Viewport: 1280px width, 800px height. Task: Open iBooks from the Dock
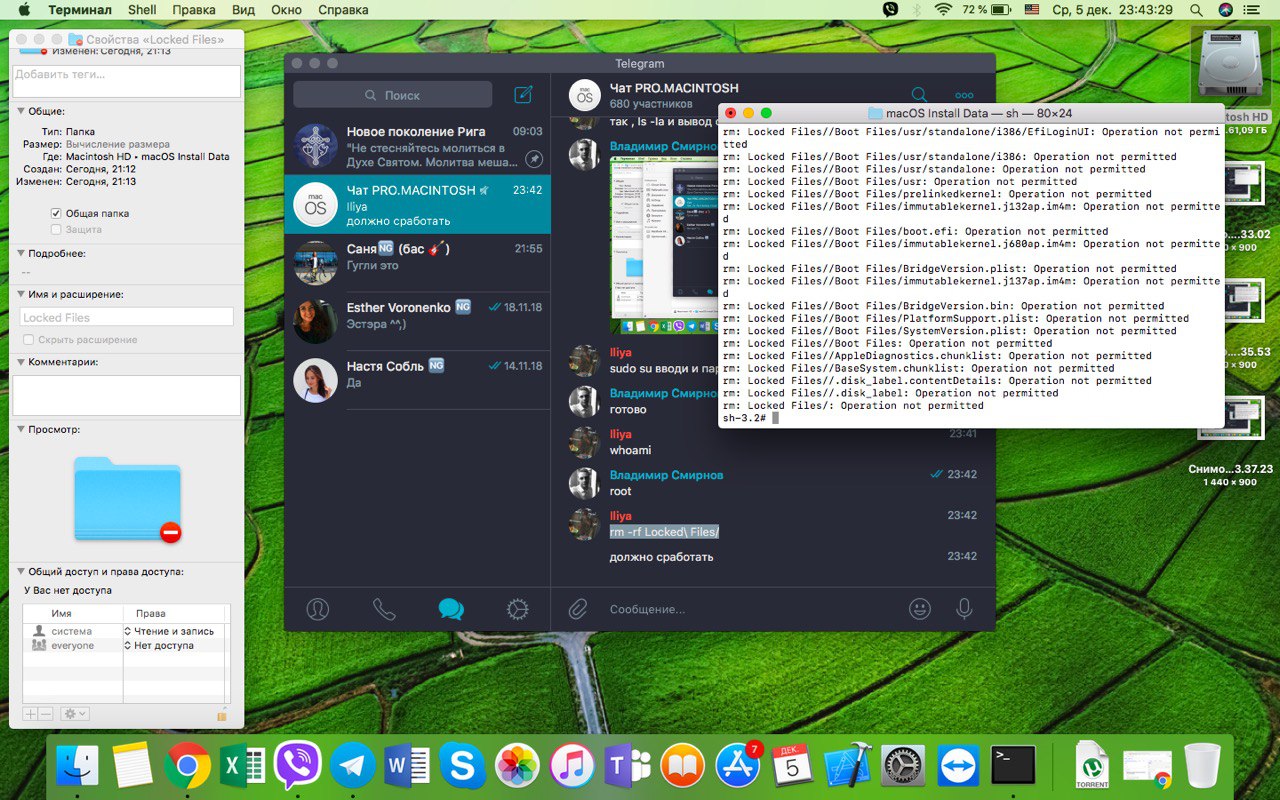click(683, 766)
